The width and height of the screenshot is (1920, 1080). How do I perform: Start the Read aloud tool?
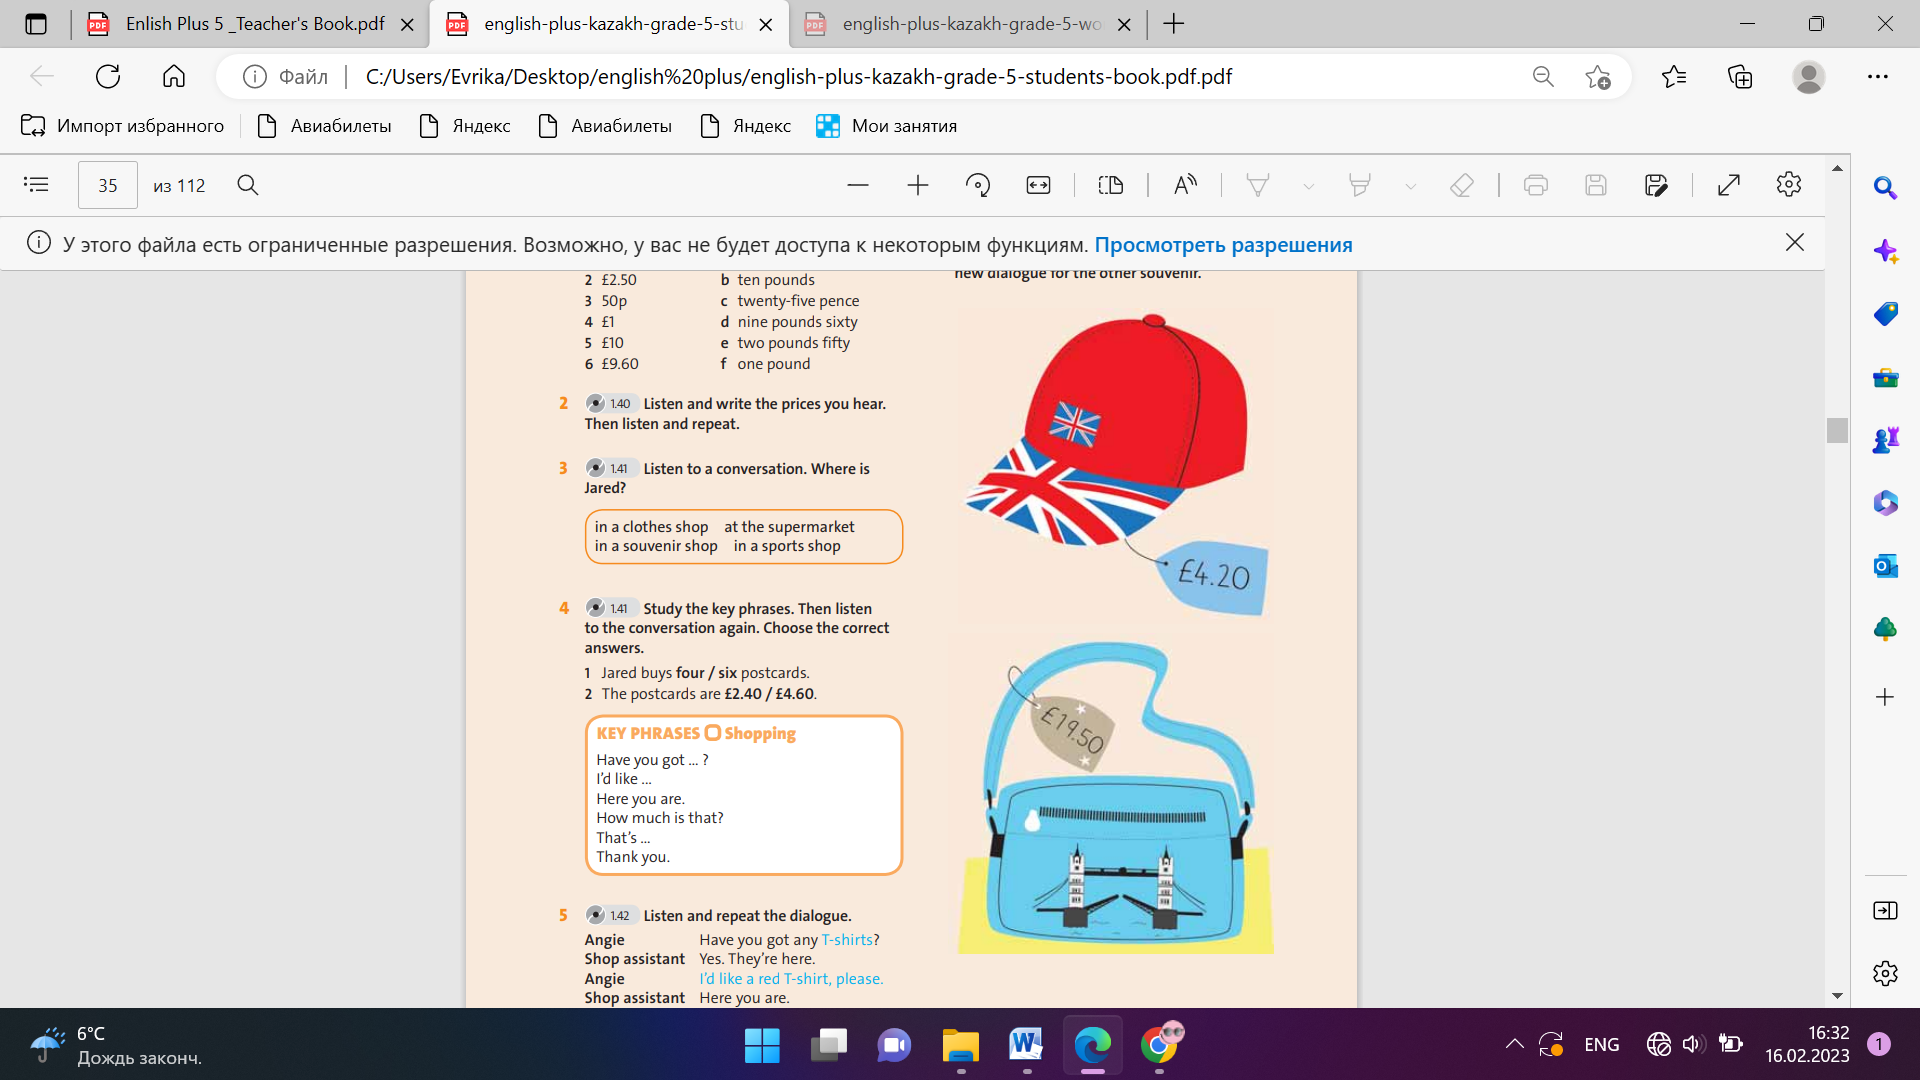[1185, 185]
